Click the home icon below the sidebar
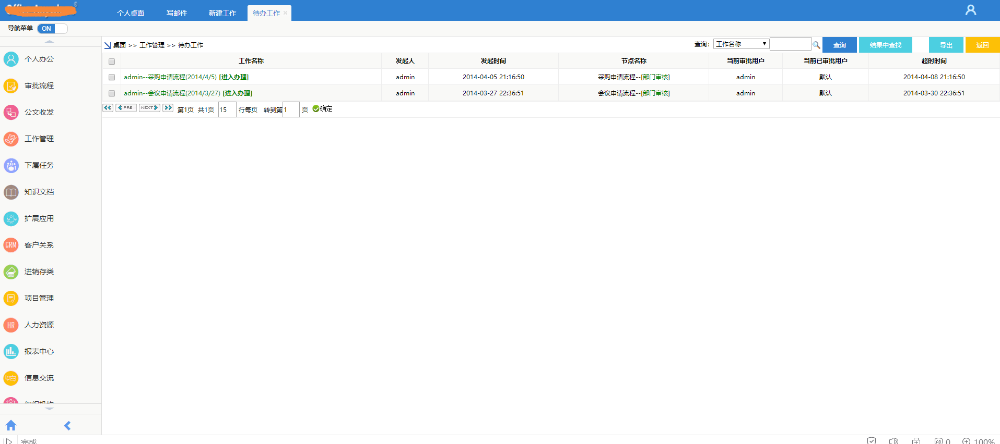The height and width of the screenshot is (444, 1000). click(x=11, y=426)
